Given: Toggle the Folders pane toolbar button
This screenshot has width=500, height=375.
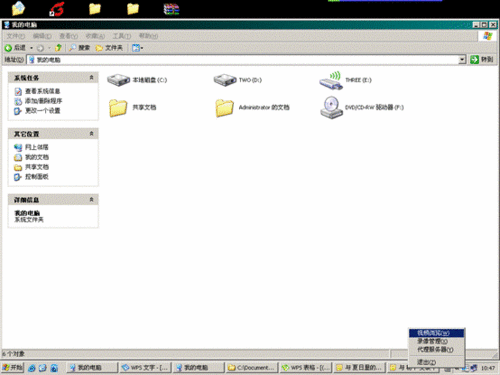Looking at the screenshot, I should click(x=109, y=48).
